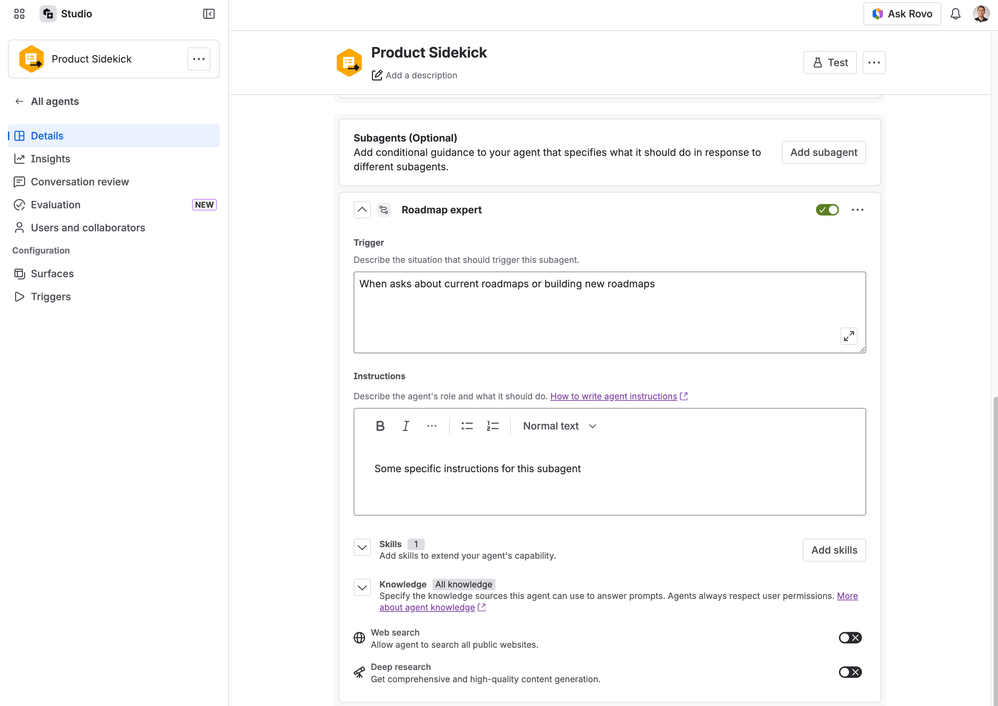Go back to All agents
This screenshot has height=706, width=998.
click(x=55, y=101)
